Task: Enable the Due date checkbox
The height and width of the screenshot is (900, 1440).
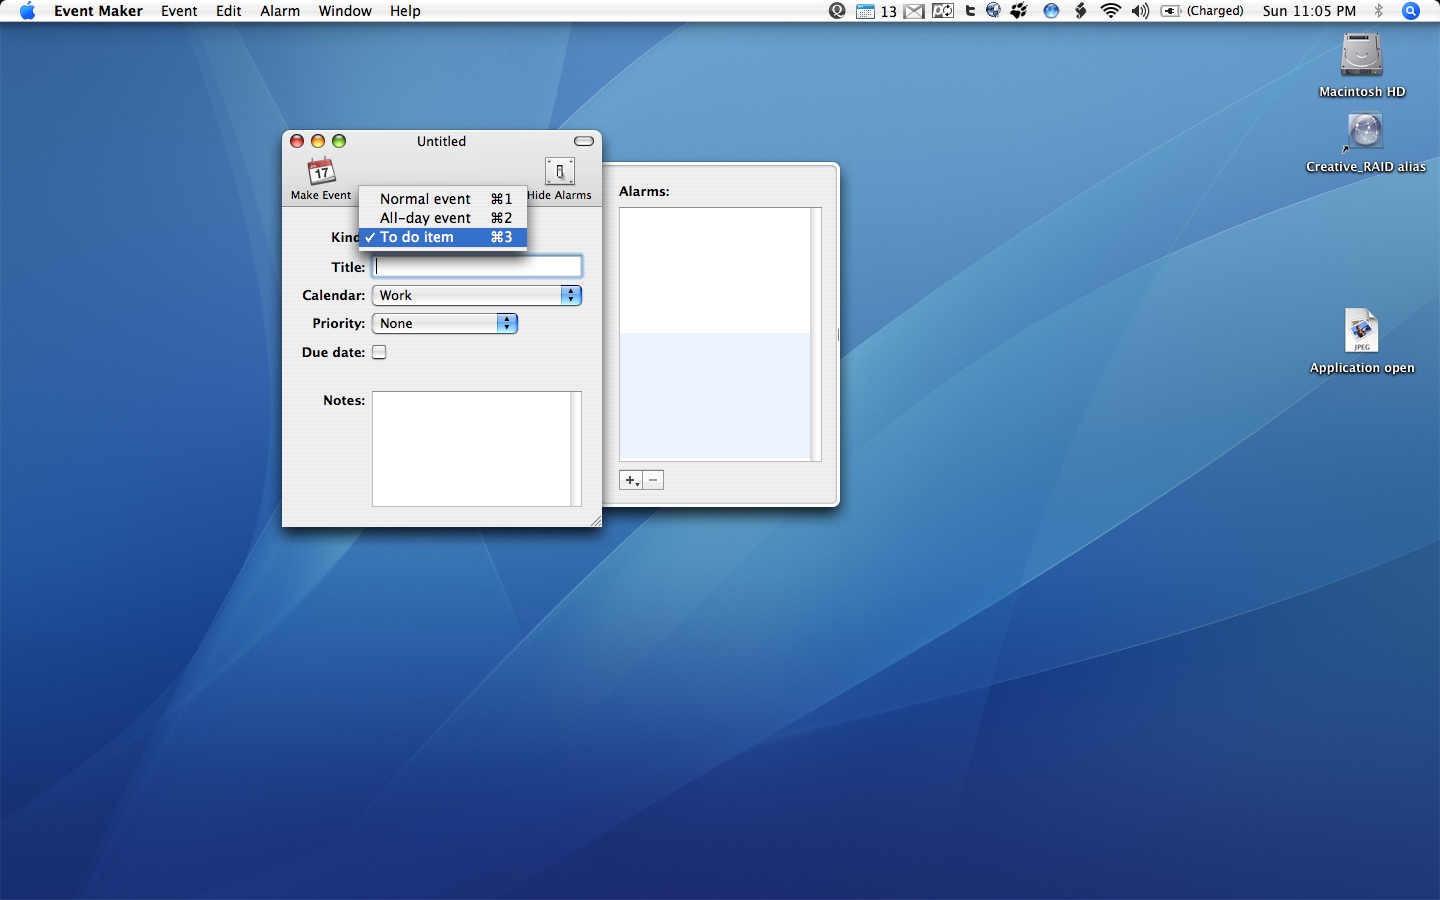Action: tap(379, 352)
